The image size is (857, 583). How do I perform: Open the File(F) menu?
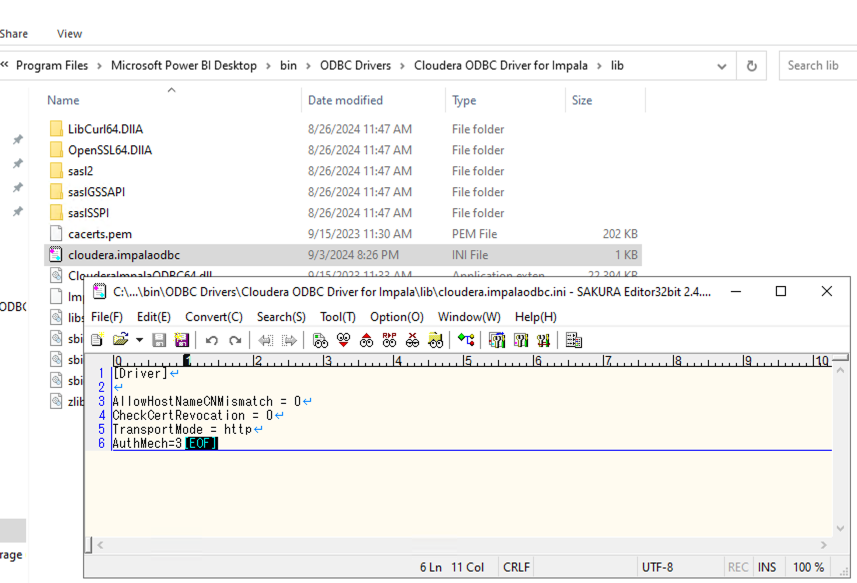(x=107, y=317)
